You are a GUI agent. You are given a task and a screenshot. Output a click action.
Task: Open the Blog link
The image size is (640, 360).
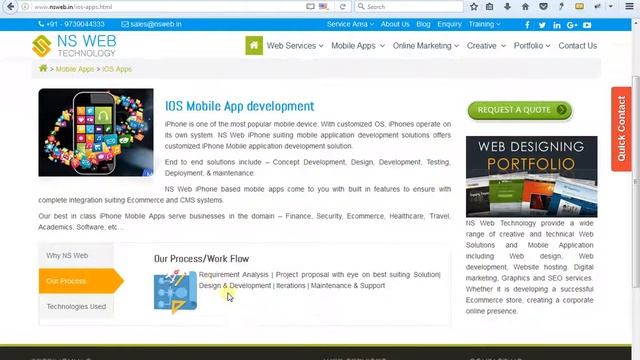click(x=423, y=24)
